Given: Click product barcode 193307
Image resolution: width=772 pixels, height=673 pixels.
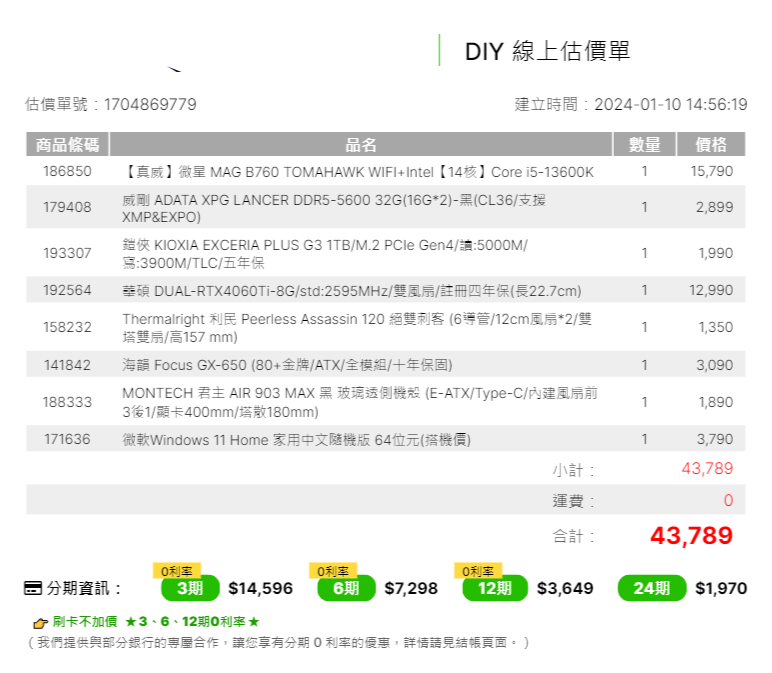Looking at the screenshot, I should coord(67,253).
